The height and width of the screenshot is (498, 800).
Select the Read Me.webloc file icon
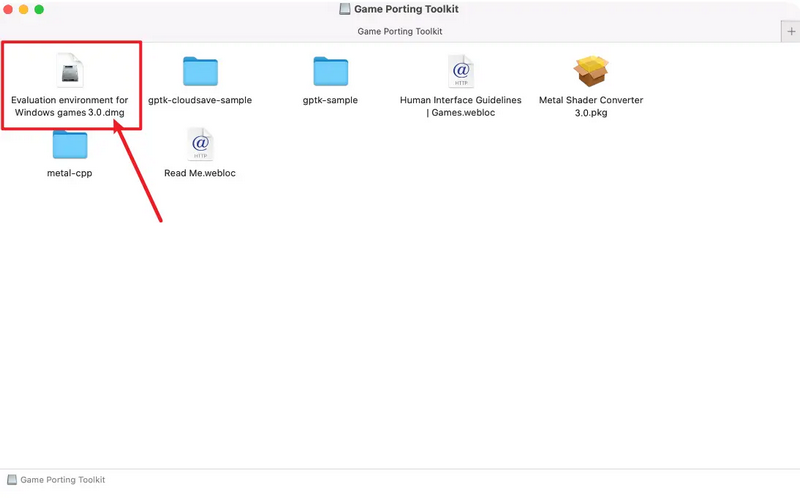click(200, 144)
